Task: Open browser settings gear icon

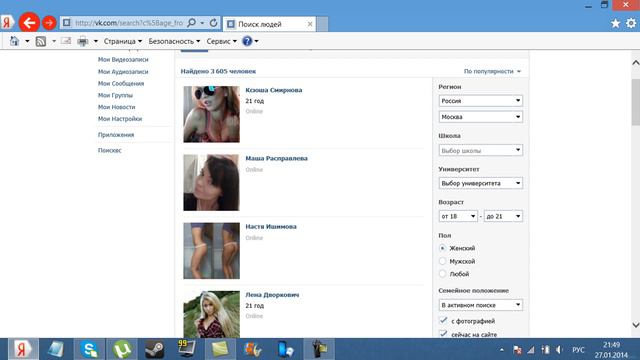Action: click(631, 23)
